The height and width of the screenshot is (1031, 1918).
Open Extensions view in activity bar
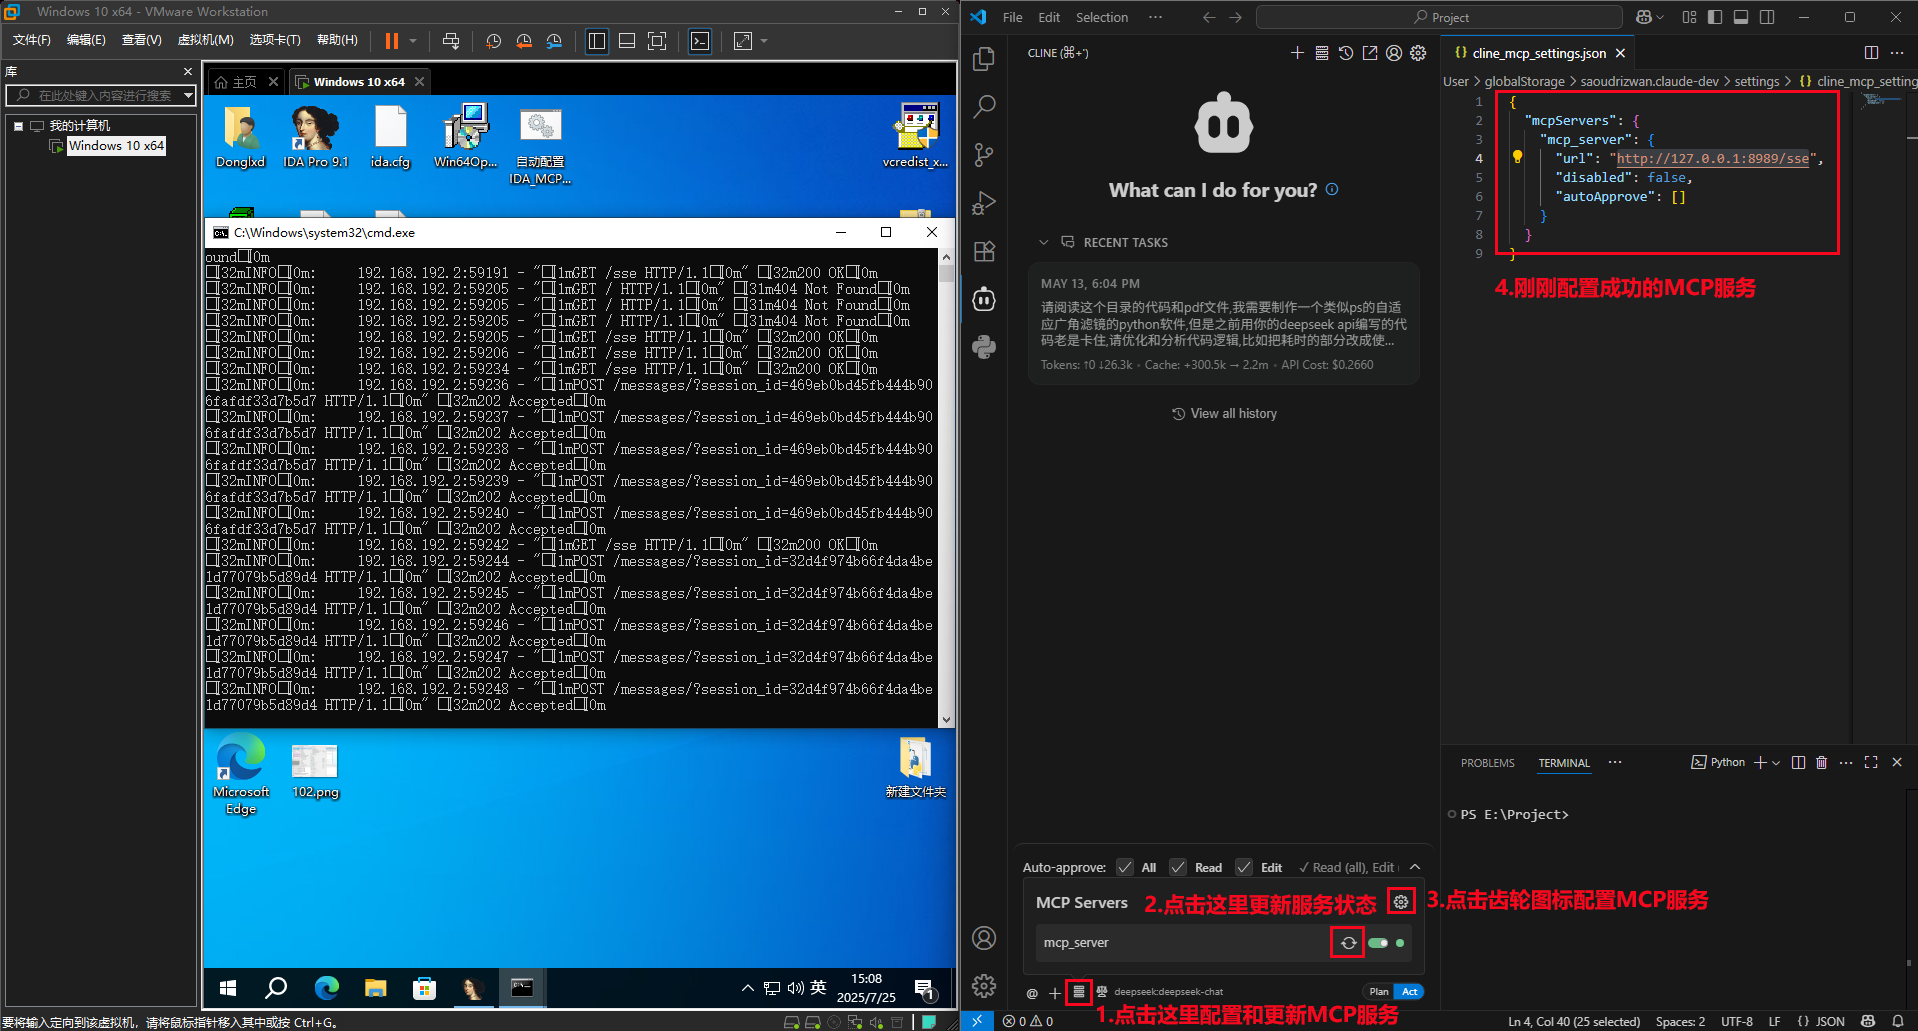pyautogui.click(x=984, y=251)
